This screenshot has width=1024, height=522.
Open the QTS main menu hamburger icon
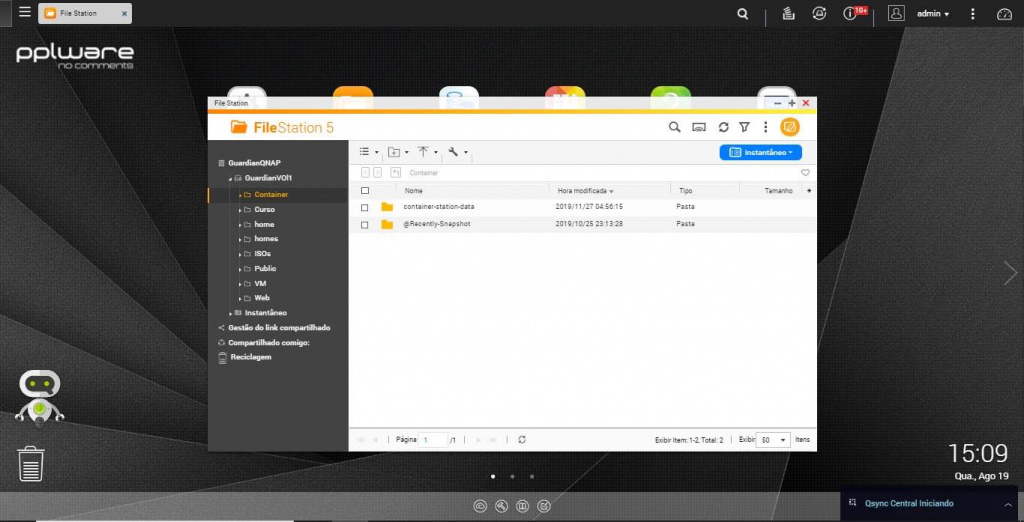click(x=25, y=12)
